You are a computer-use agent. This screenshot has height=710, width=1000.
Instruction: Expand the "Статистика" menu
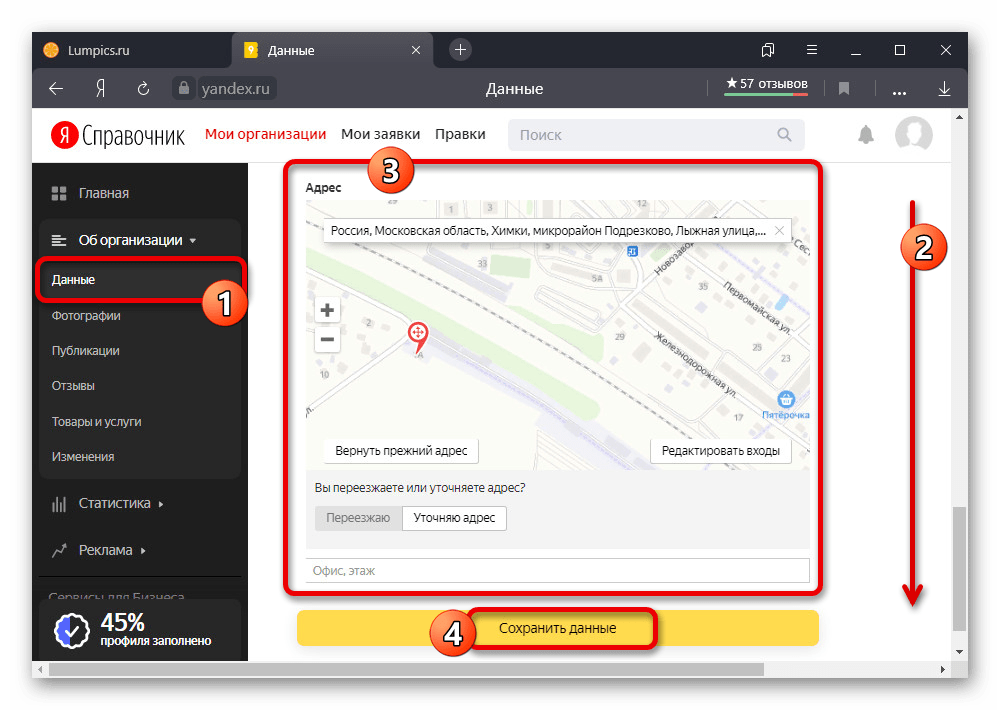(115, 503)
